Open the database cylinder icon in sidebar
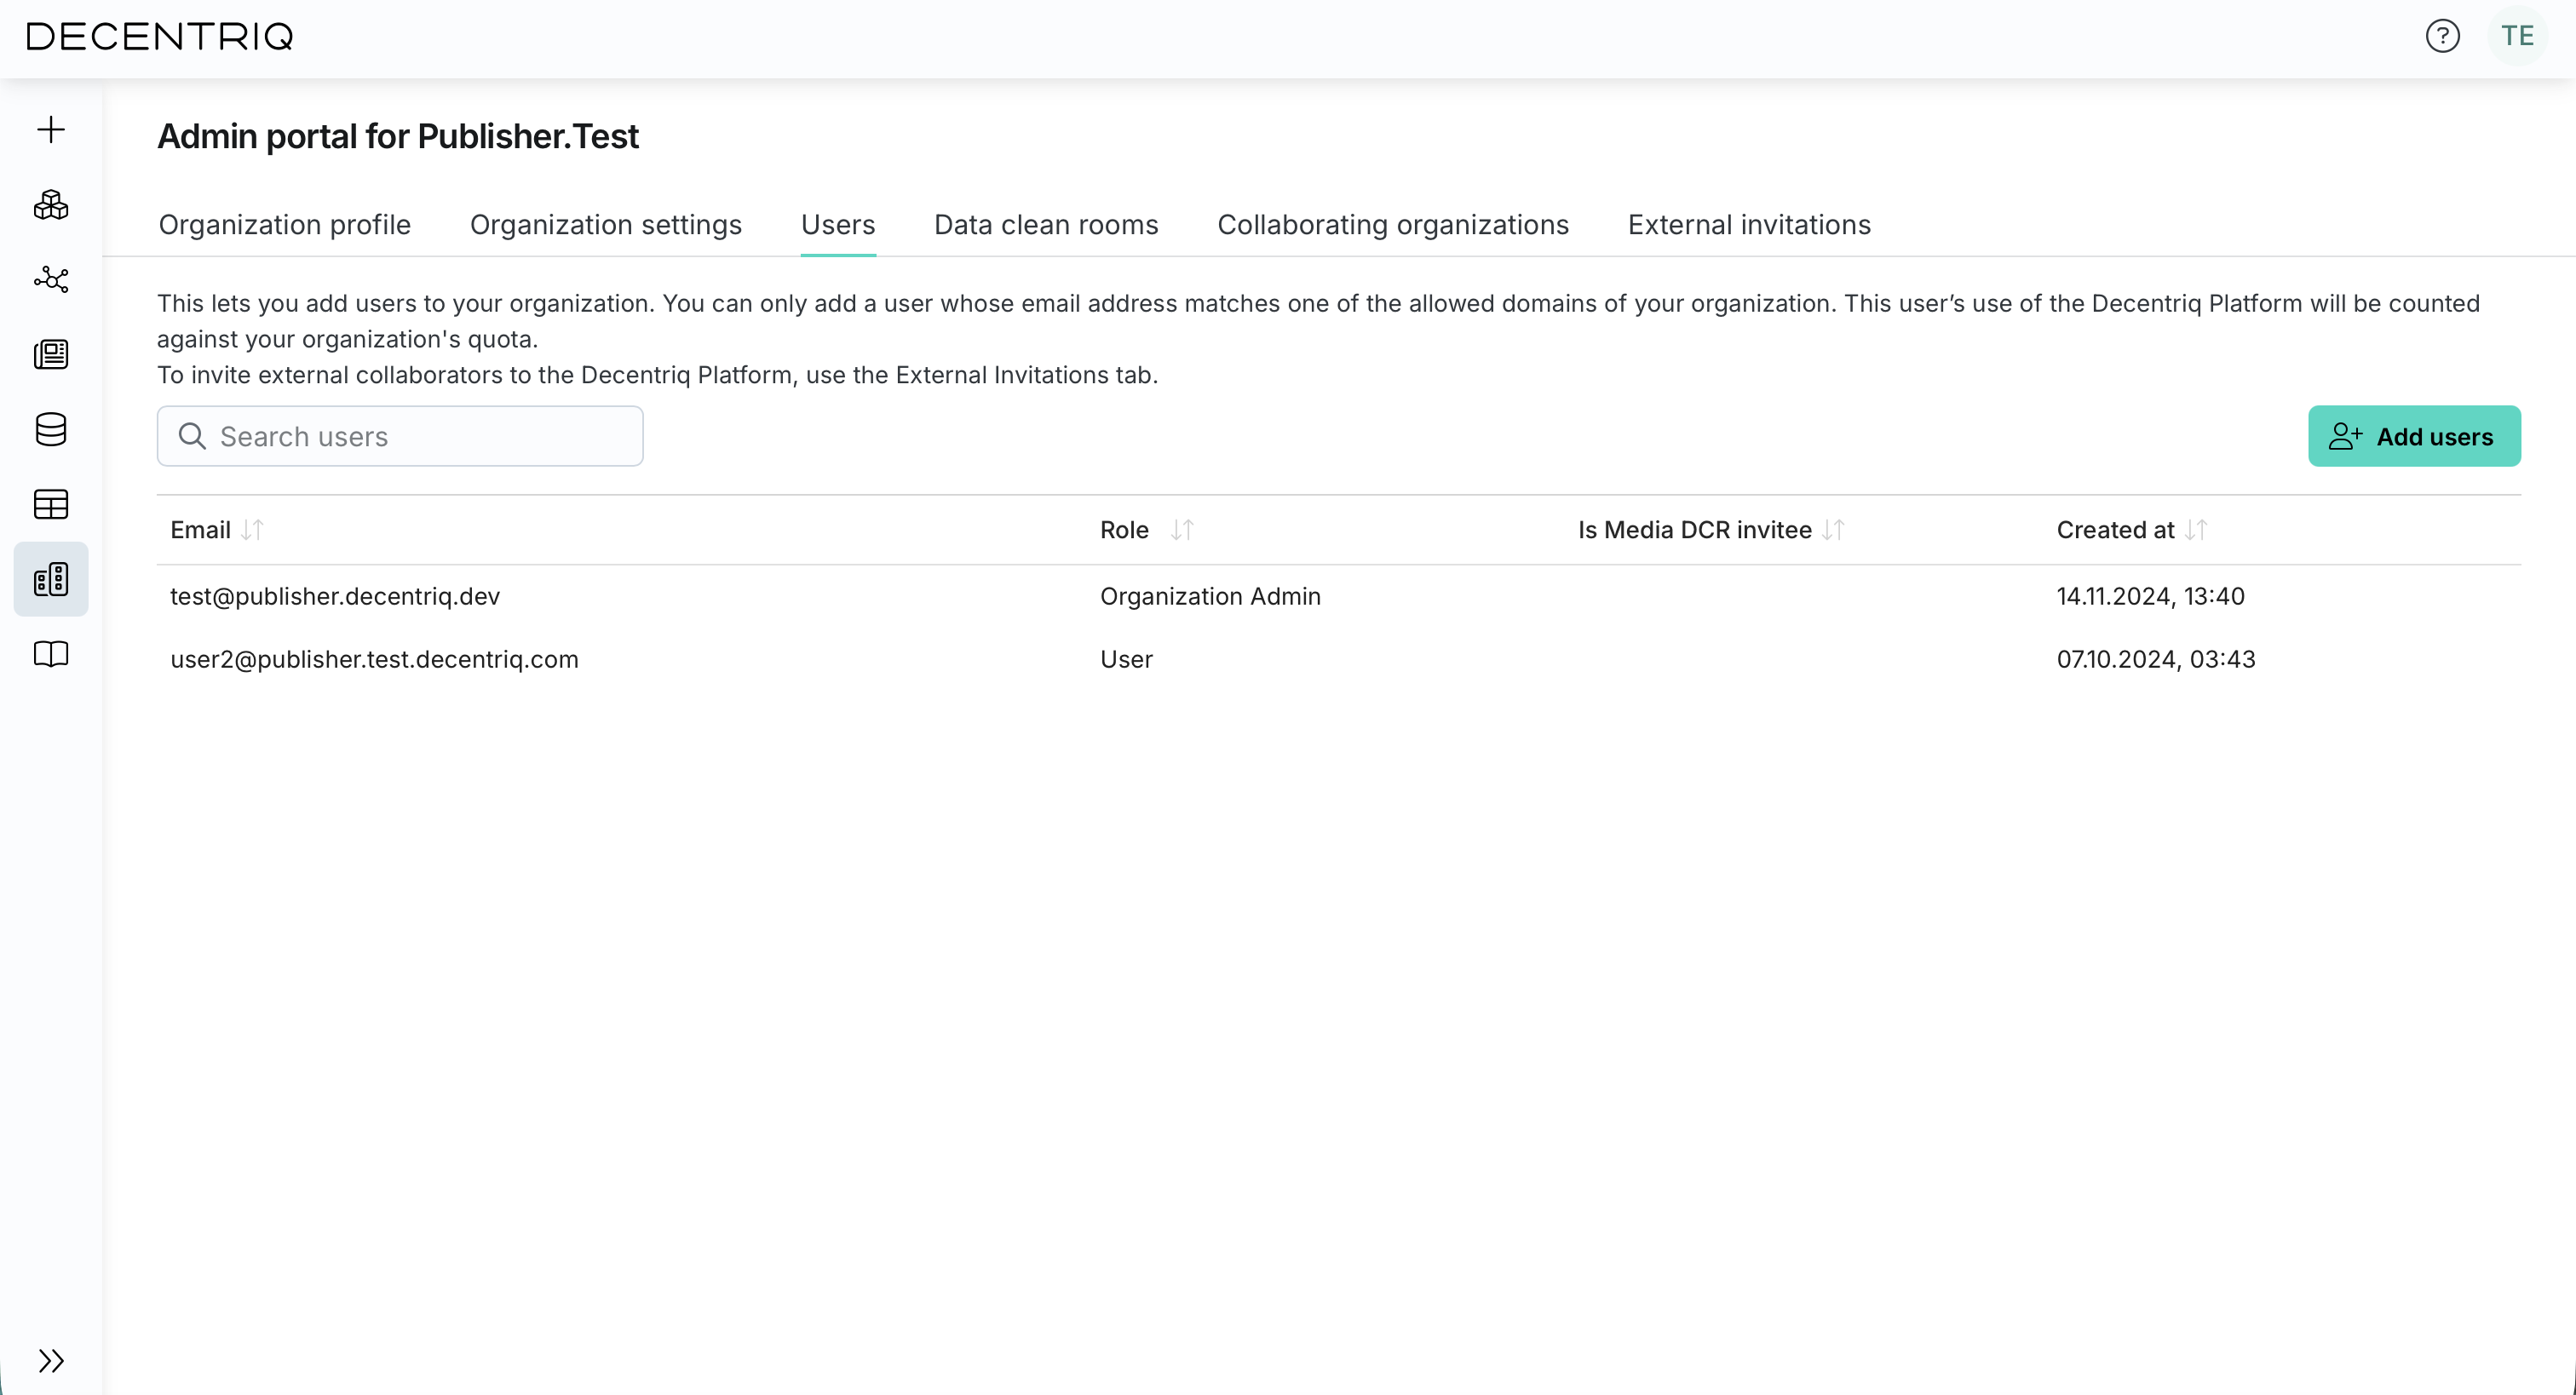2576x1395 pixels. click(51, 429)
